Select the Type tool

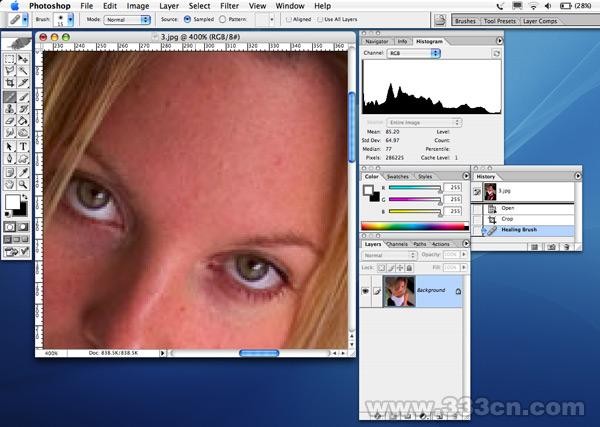click(23, 145)
